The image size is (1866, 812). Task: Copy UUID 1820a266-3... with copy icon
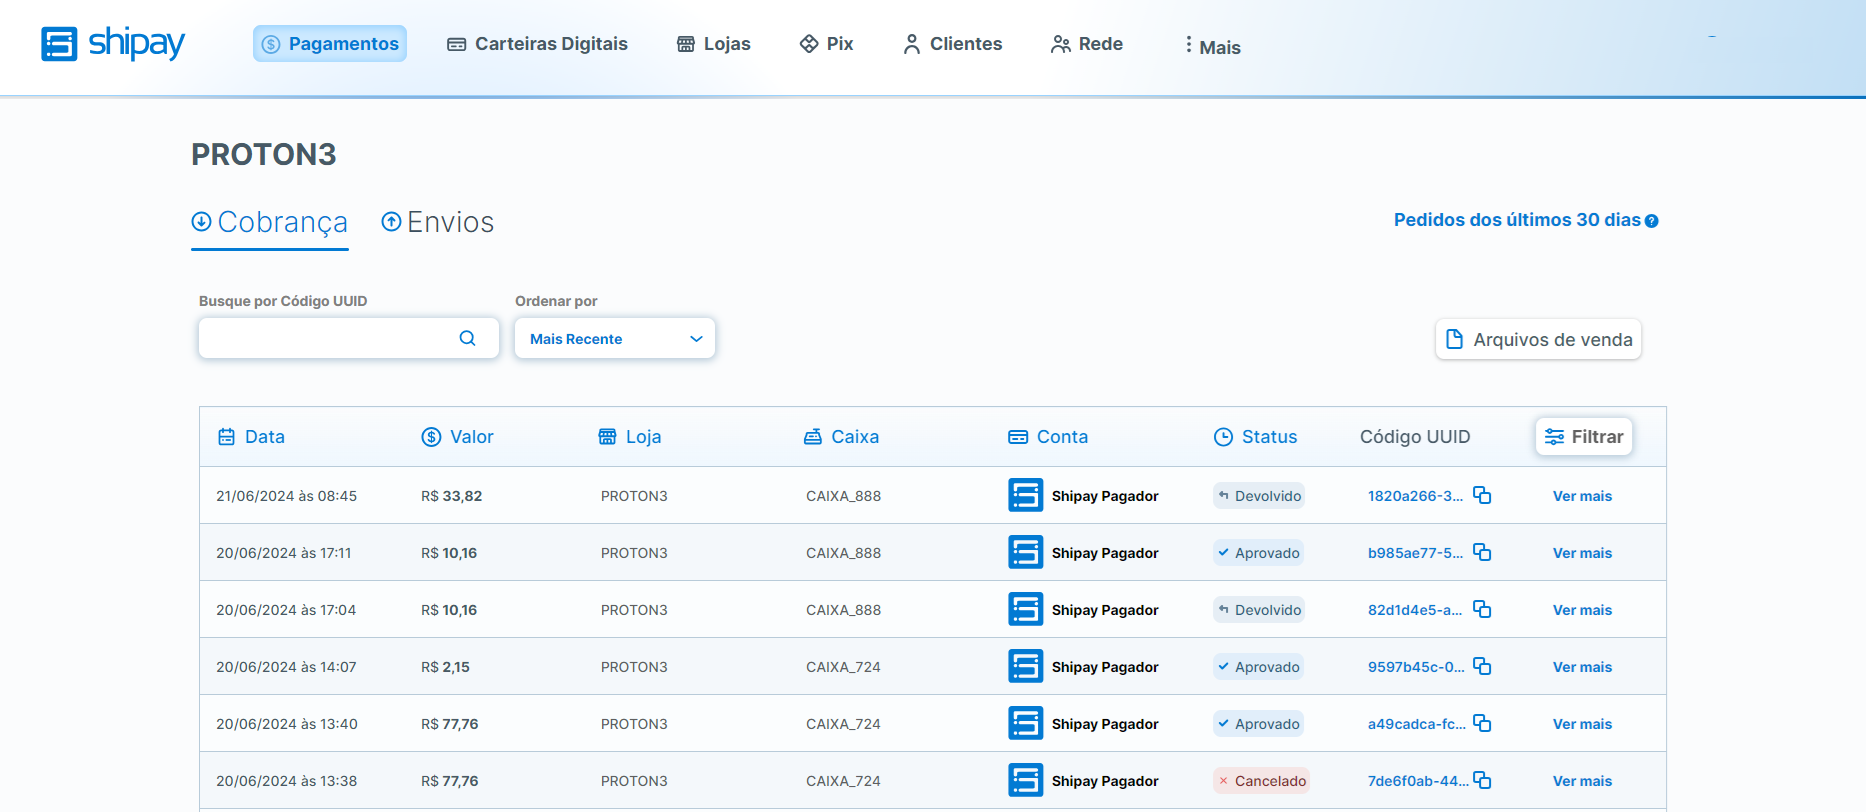(x=1482, y=495)
